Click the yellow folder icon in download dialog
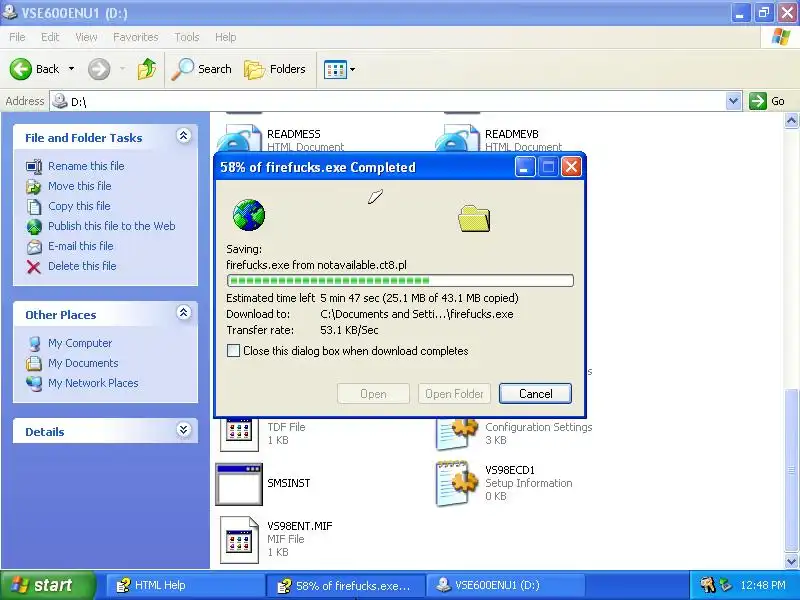The image size is (800, 600). point(474,219)
